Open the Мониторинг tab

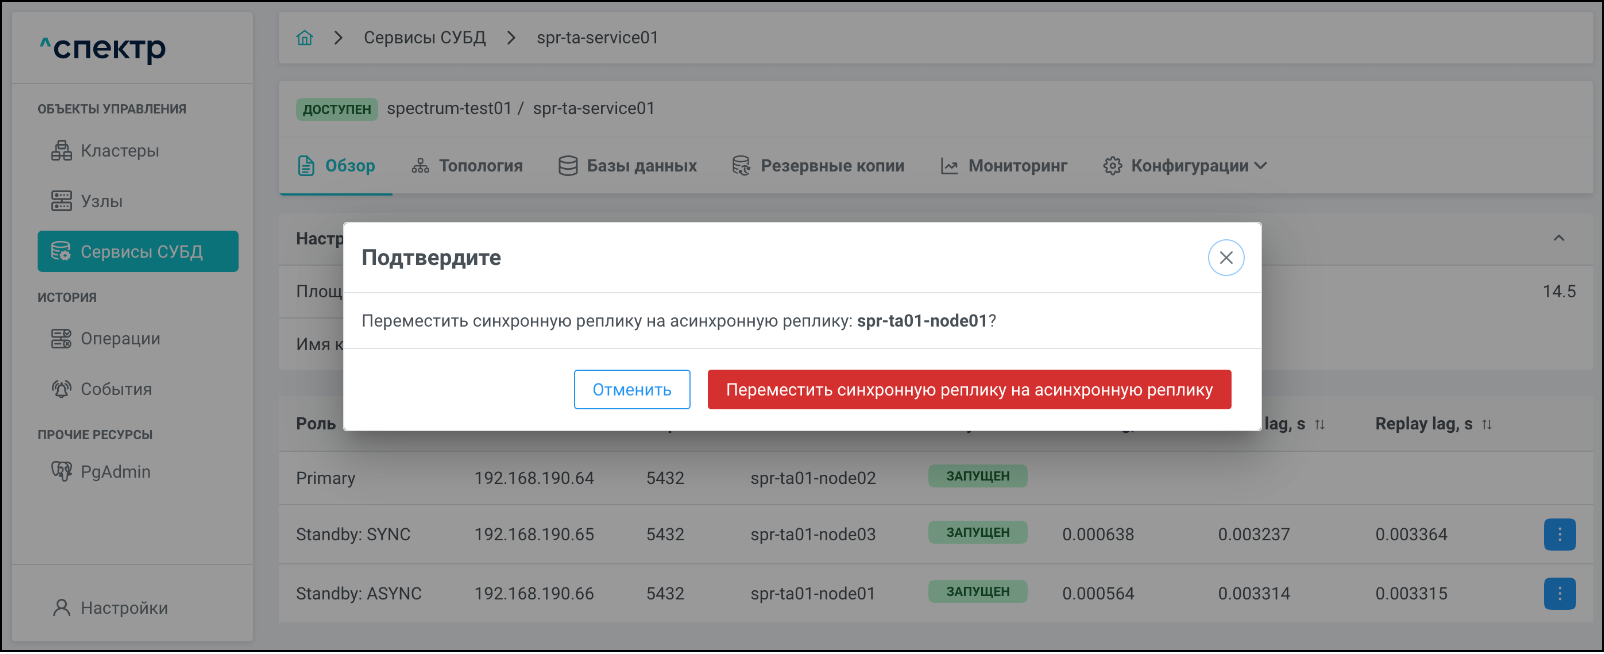1004,166
